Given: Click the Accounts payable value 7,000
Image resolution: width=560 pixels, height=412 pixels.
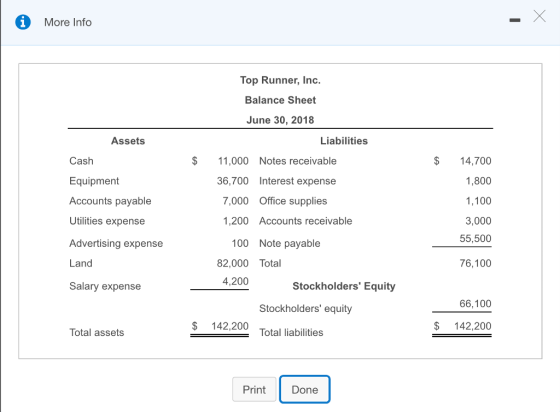Looking at the screenshot, I should pos(235,201).
